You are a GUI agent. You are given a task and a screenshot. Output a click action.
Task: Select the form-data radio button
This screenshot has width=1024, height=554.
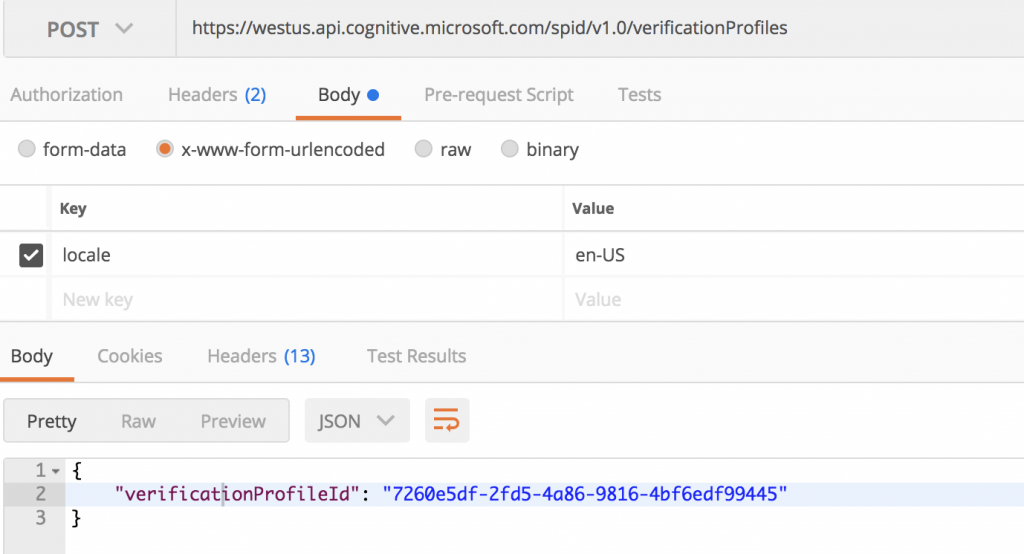click(27, 149)
